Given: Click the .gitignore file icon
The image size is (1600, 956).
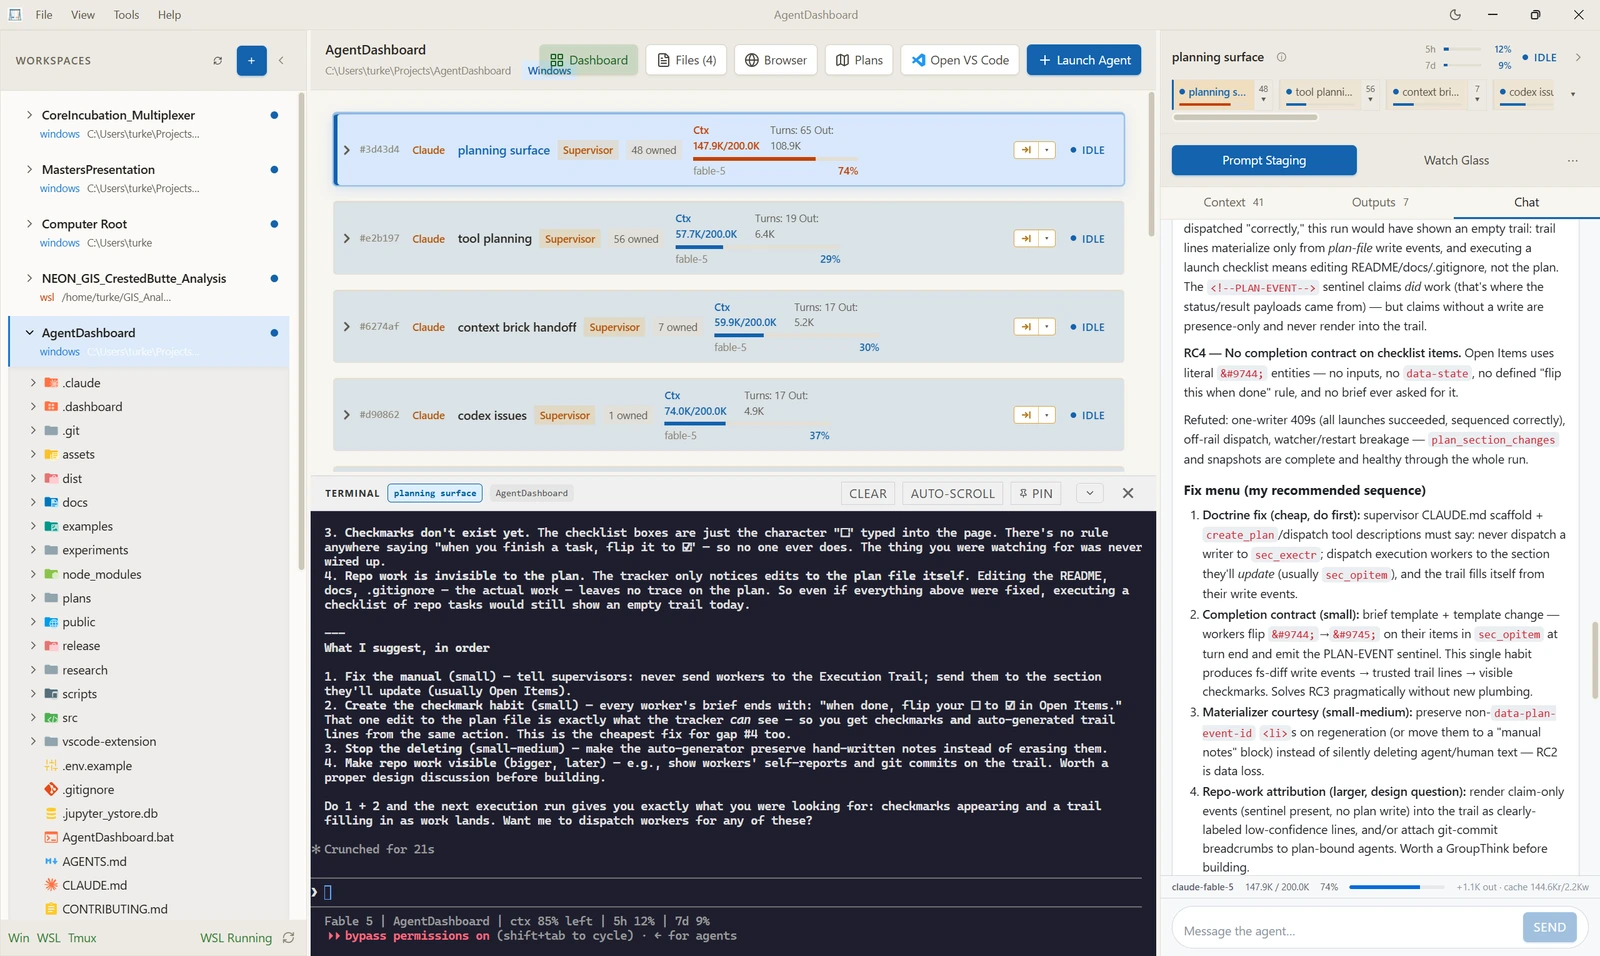Looking at the screenshot, I should point(51,790).
